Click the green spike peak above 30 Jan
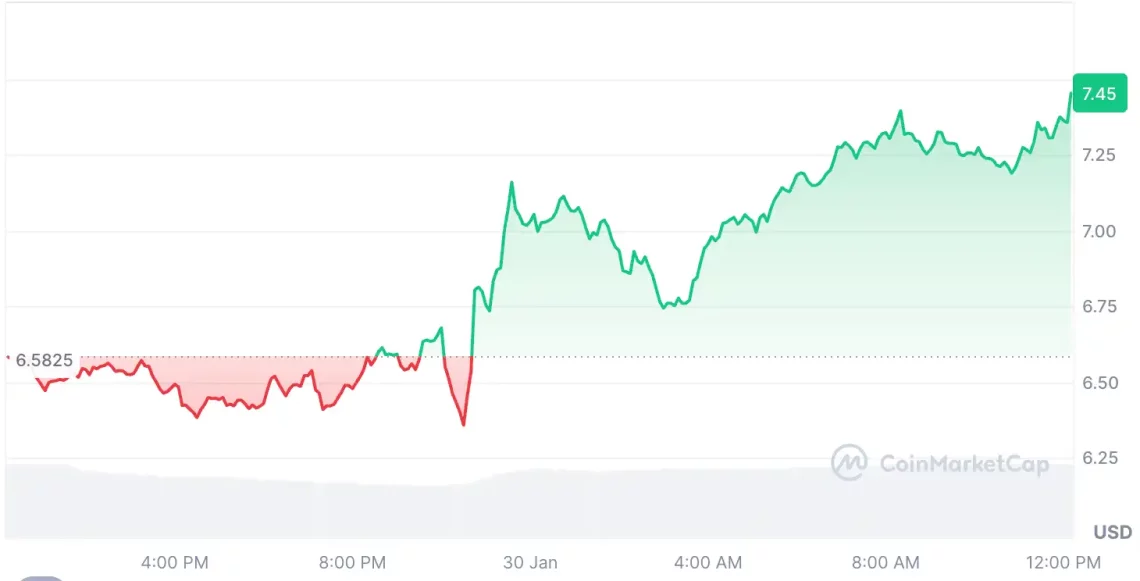This screenshot has height=581, width=1140. tap(511, 183)
